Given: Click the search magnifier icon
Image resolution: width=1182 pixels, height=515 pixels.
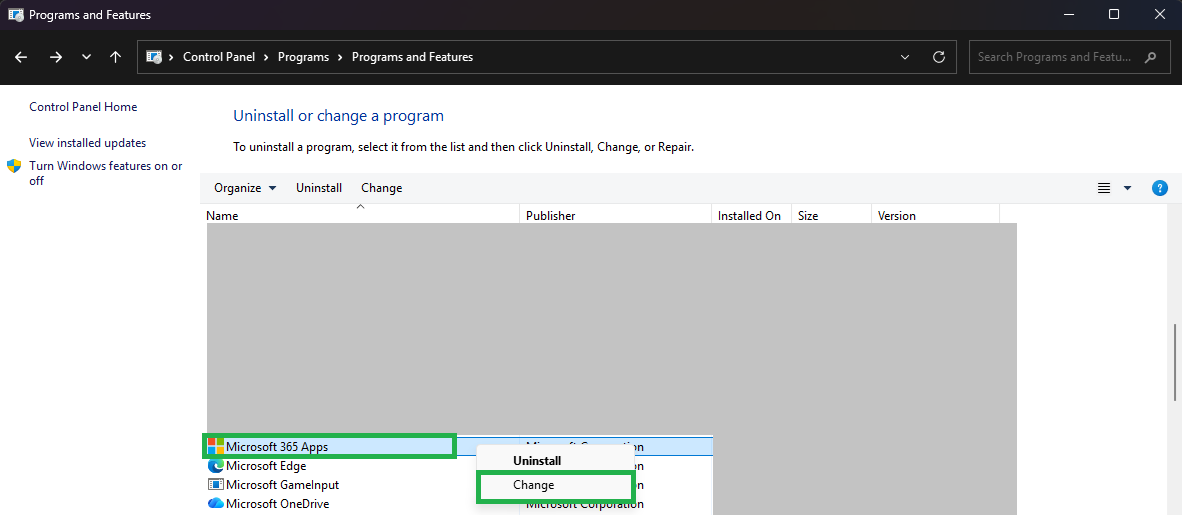Looking at the screenshot, I should tap(1150, 57).
